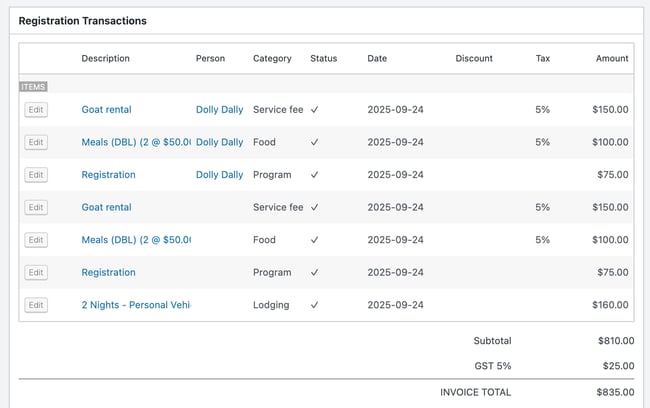Click the Category column header
650x408 pixels.
coord(272,58)
